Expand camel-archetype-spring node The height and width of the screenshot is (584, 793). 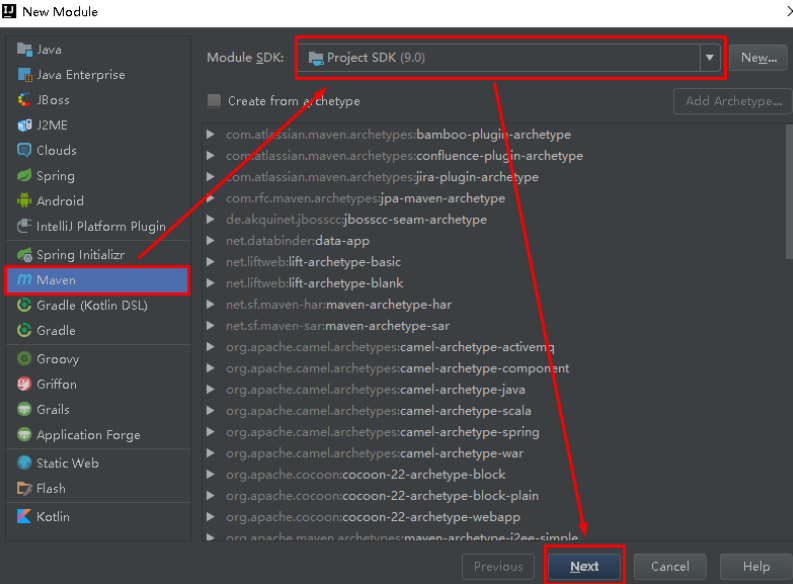(x=210, y=432)
